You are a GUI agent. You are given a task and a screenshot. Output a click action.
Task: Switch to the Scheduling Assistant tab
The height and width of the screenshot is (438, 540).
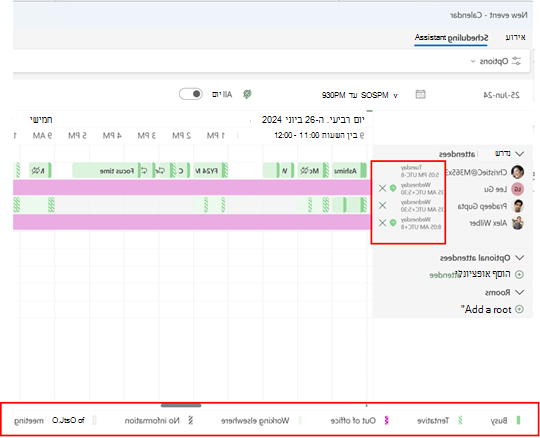451,38
